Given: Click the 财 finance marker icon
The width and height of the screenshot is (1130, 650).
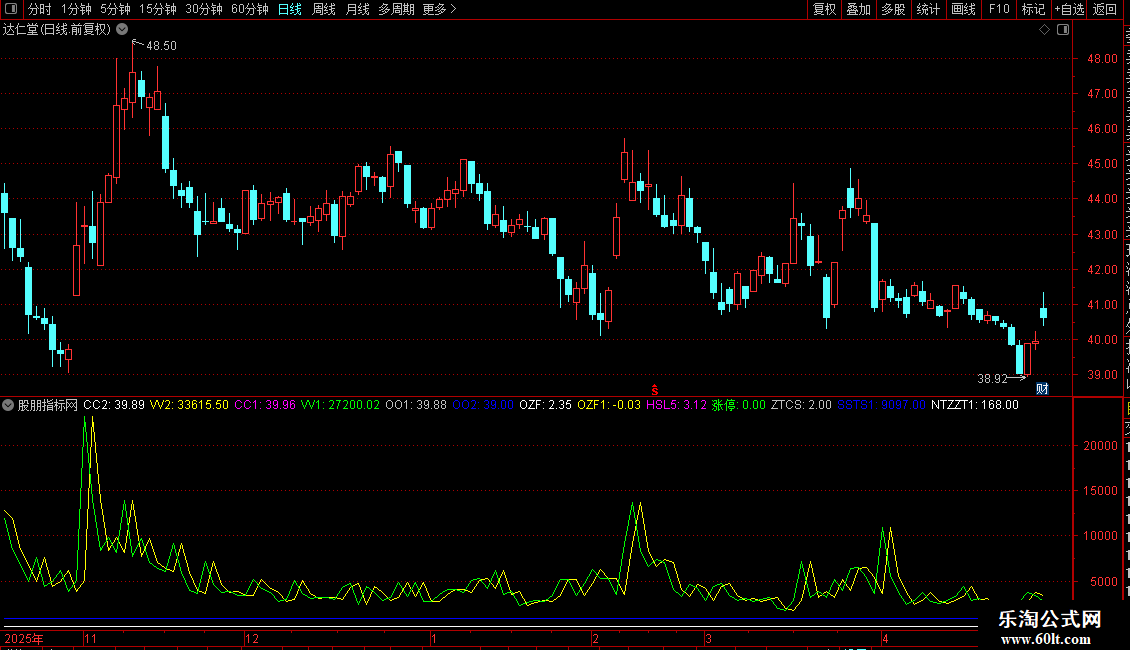Looking at the screenshot, I should (x=1042, y=388).
